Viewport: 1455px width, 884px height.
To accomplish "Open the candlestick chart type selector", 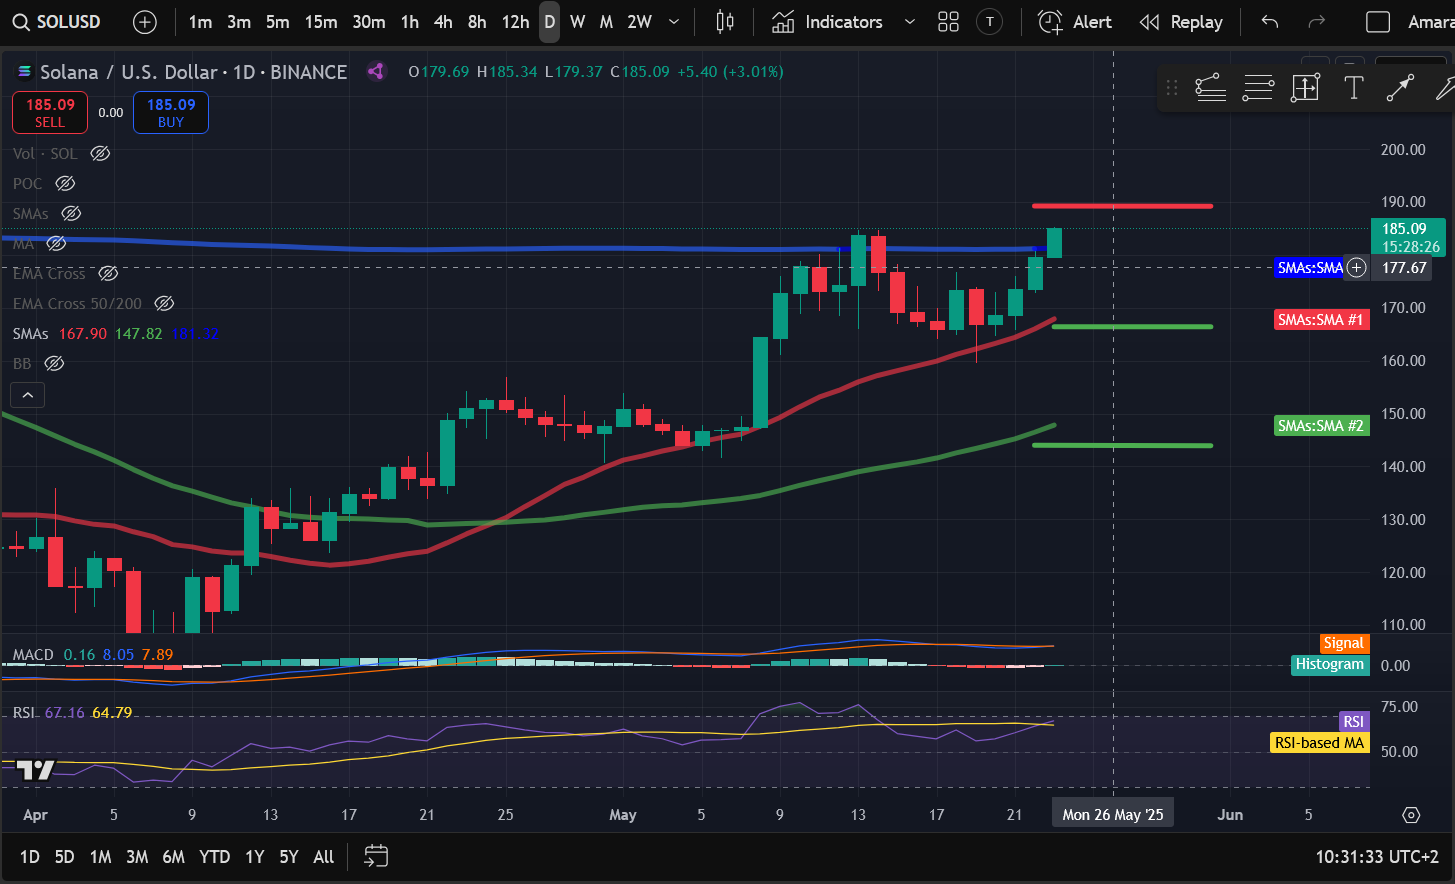I will (726, 22).
